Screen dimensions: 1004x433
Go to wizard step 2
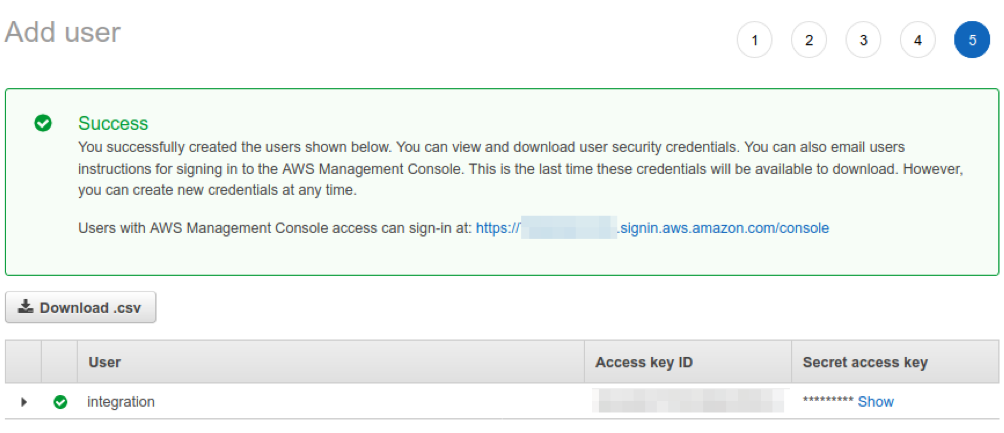[x=809, y=40]
